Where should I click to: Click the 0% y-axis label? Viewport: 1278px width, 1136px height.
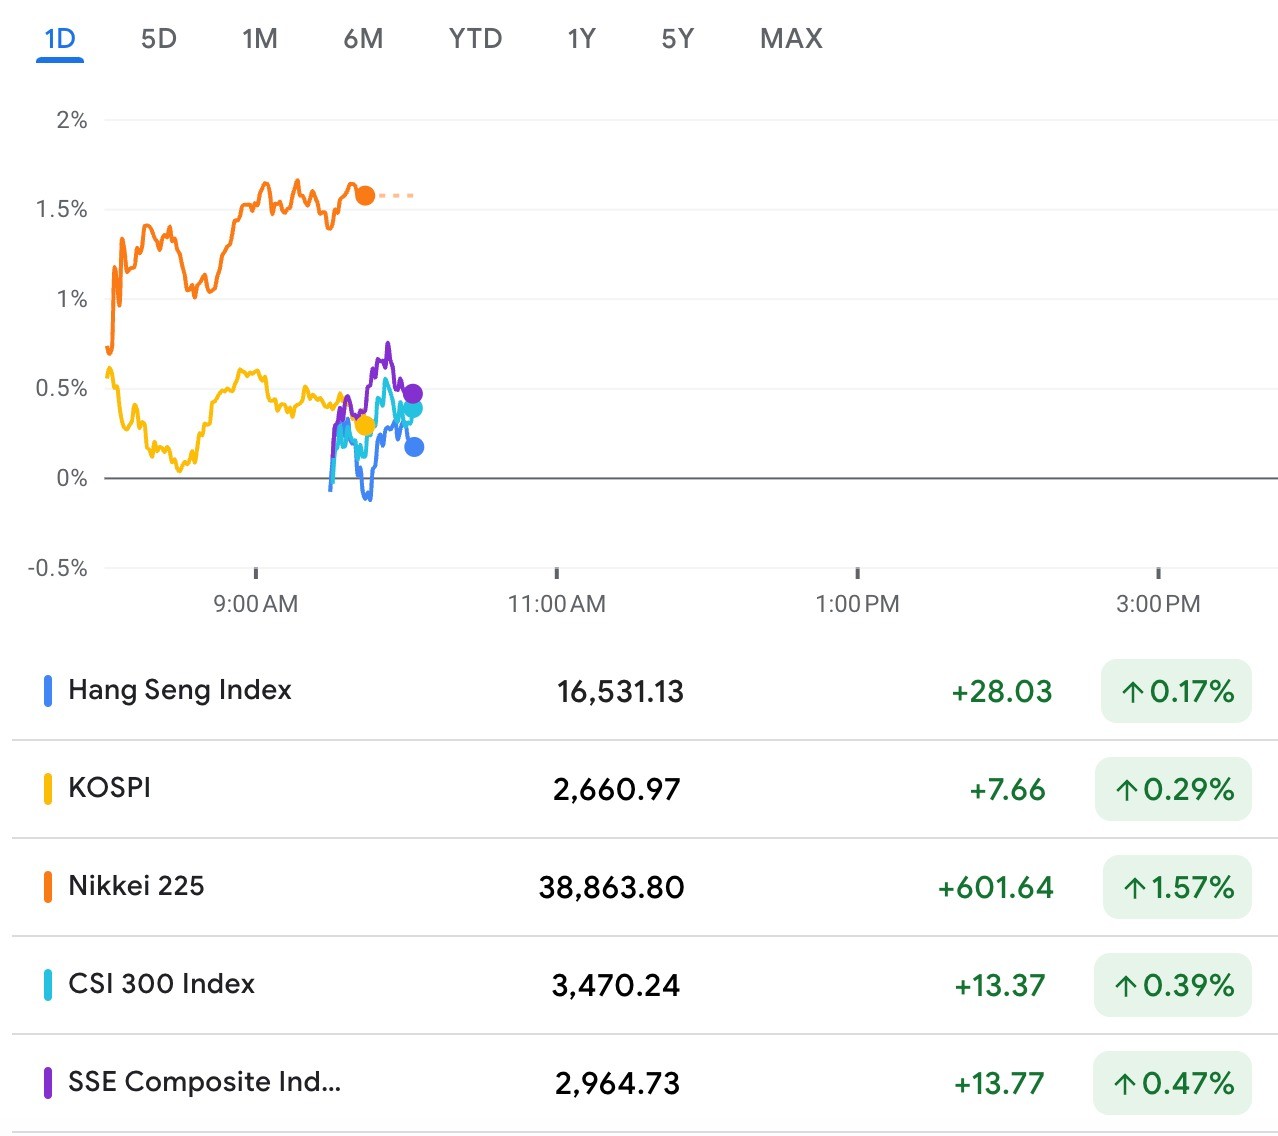click(72, 478)
